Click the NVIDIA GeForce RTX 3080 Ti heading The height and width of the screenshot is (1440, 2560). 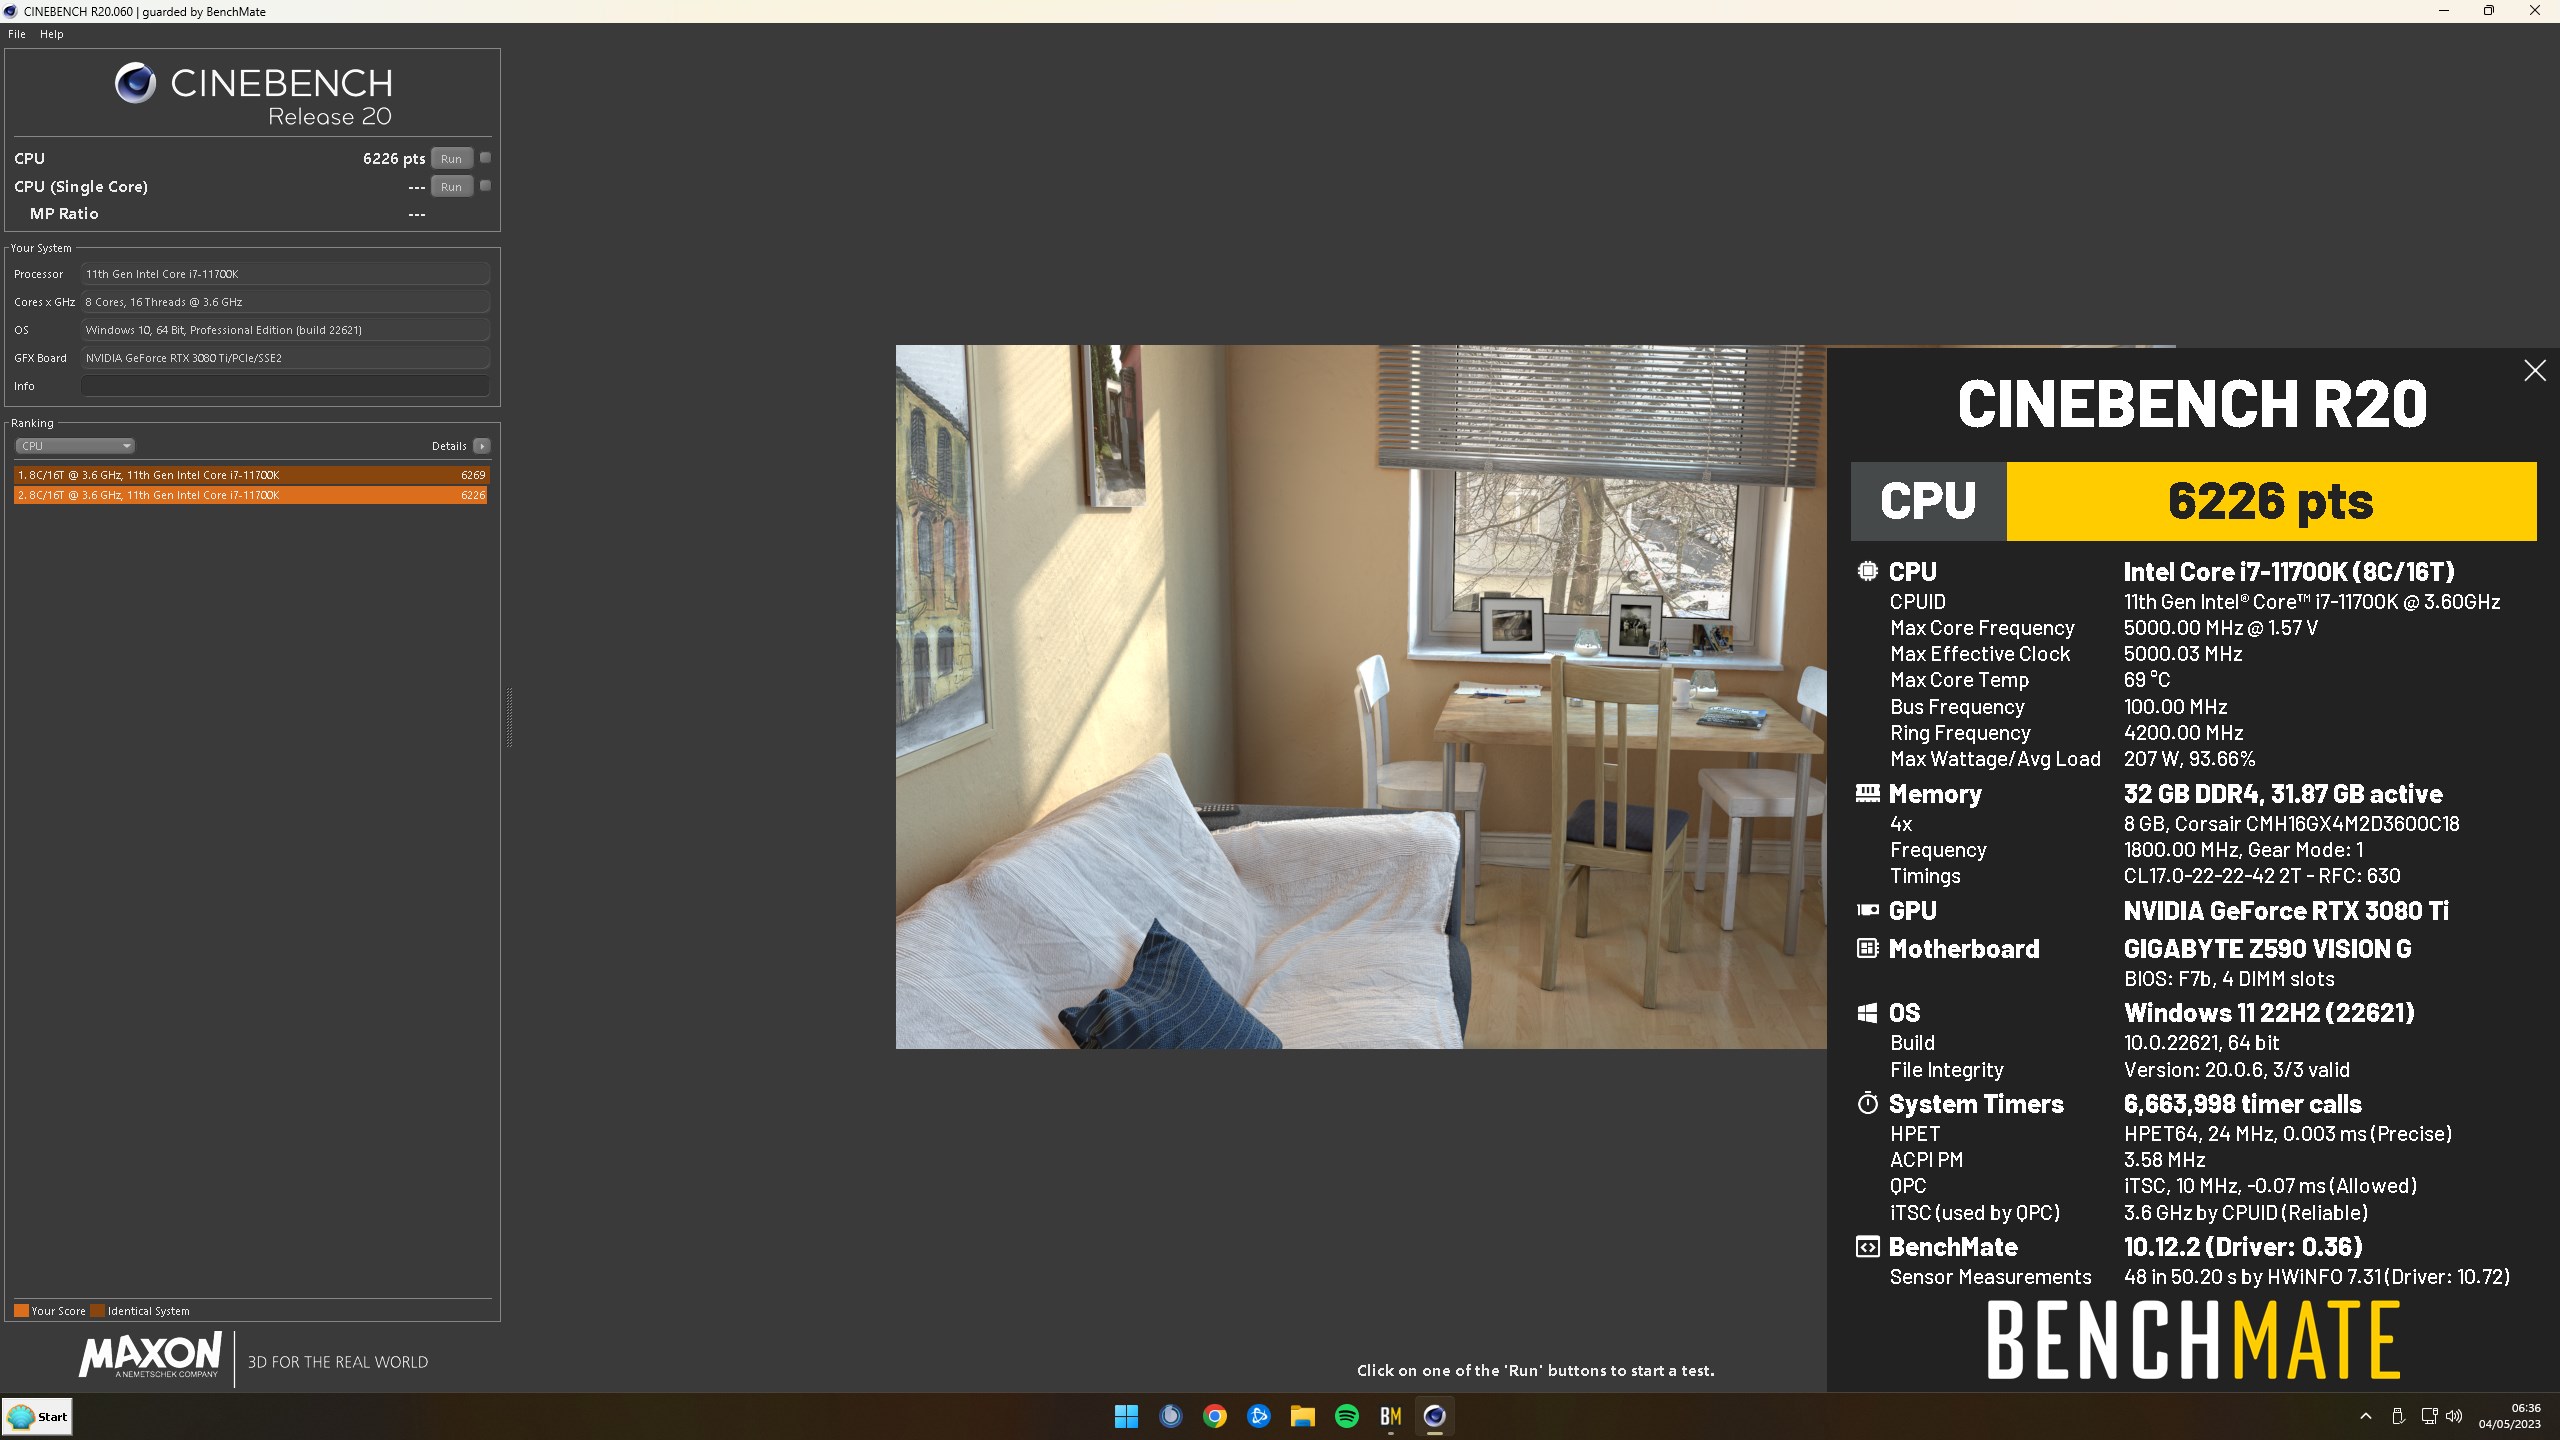coord(2286,911)
